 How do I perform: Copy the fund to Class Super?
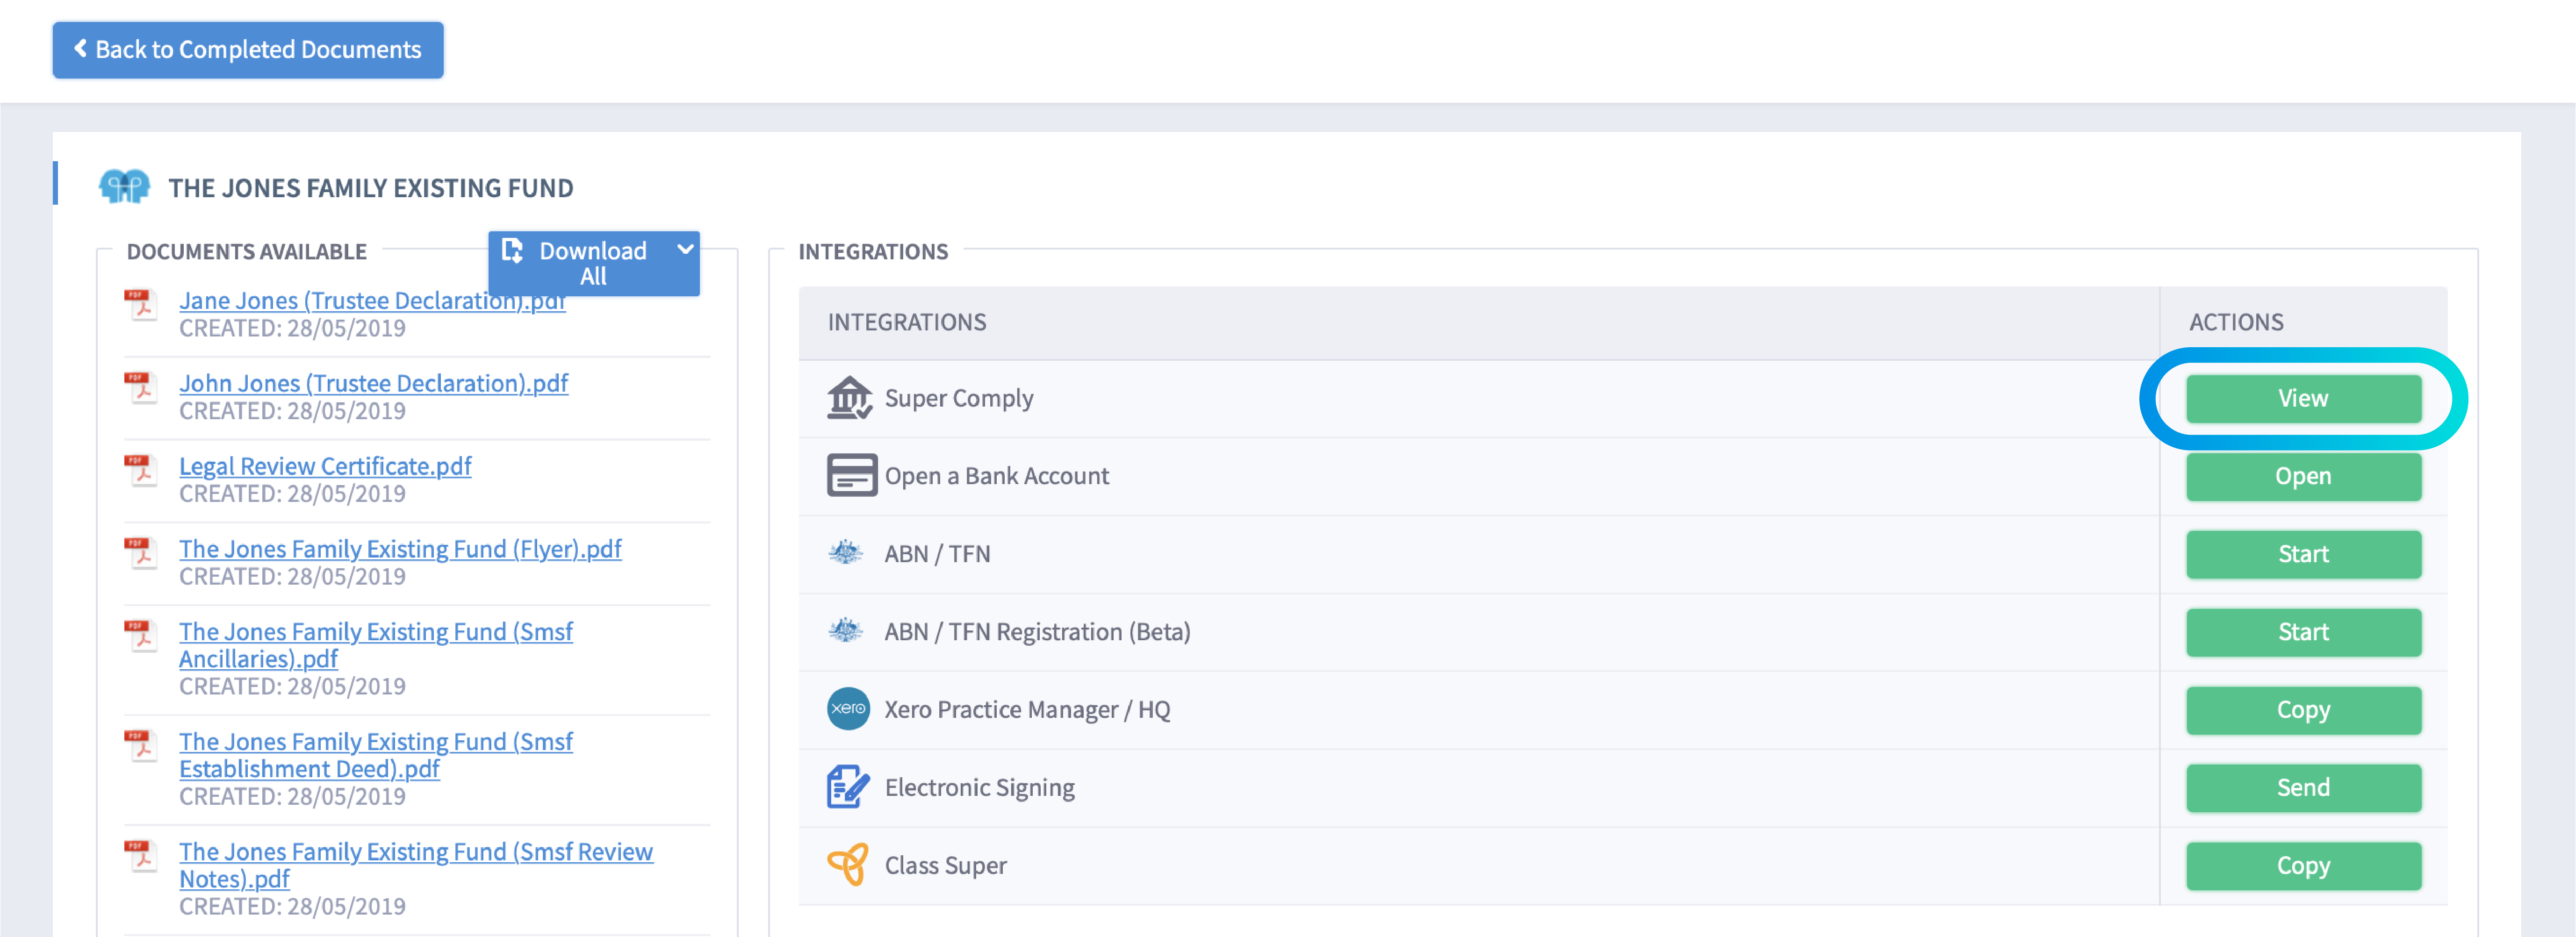2303,866
